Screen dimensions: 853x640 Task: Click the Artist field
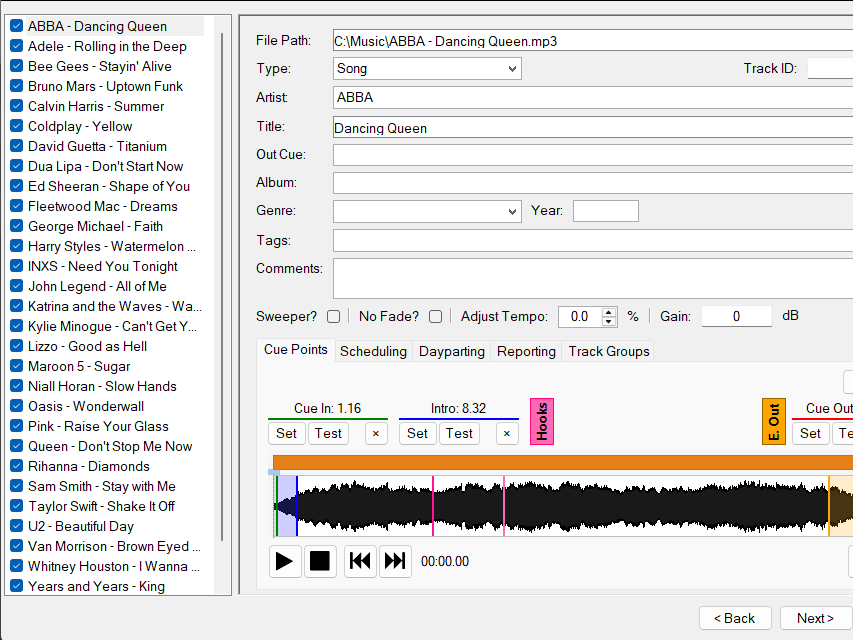592,97
